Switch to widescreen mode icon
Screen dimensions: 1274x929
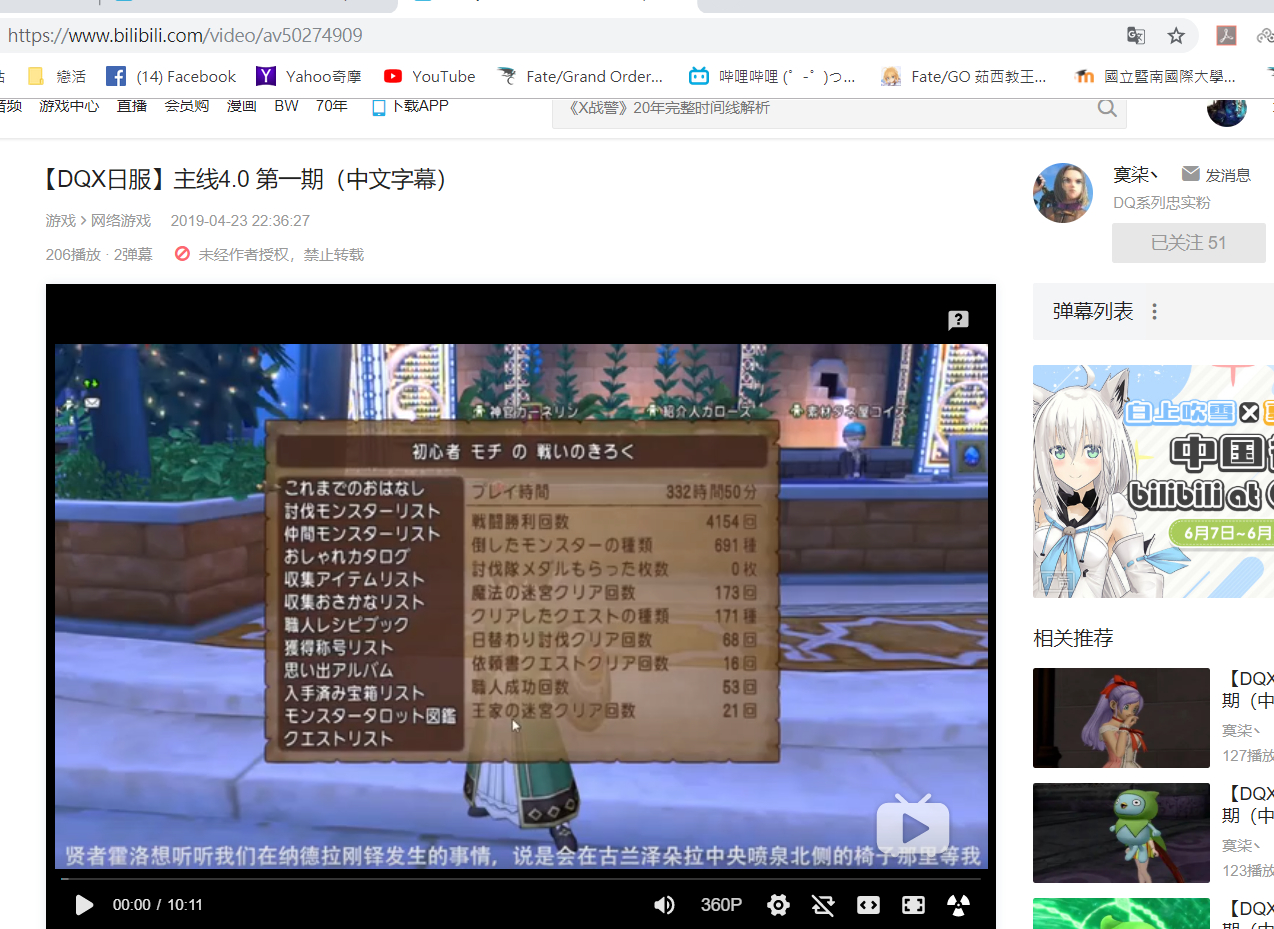tap(868, 905)
